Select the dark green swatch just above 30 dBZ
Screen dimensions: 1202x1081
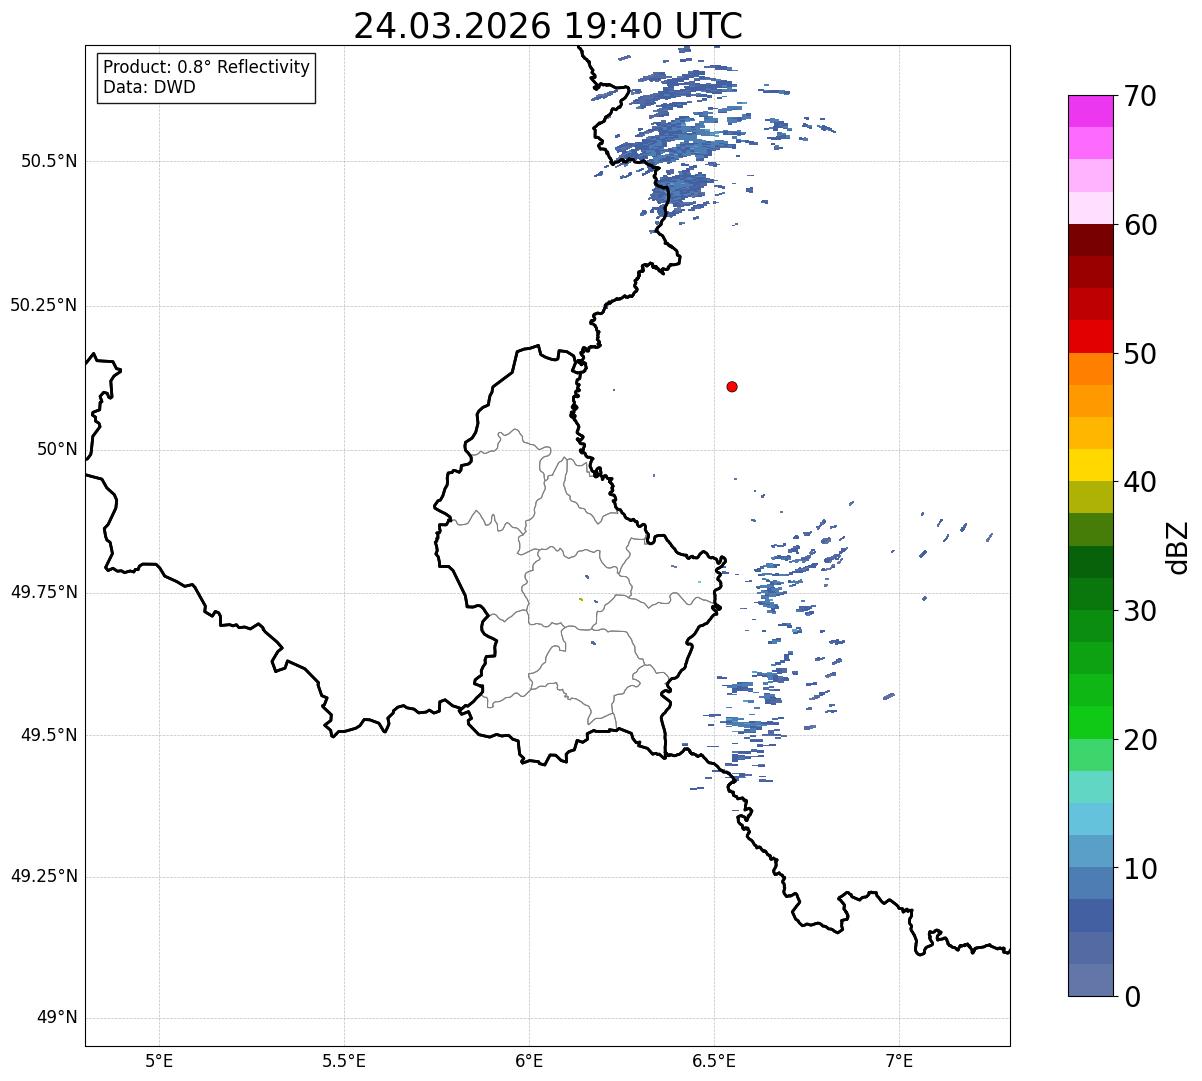[x=1091, y=594]
